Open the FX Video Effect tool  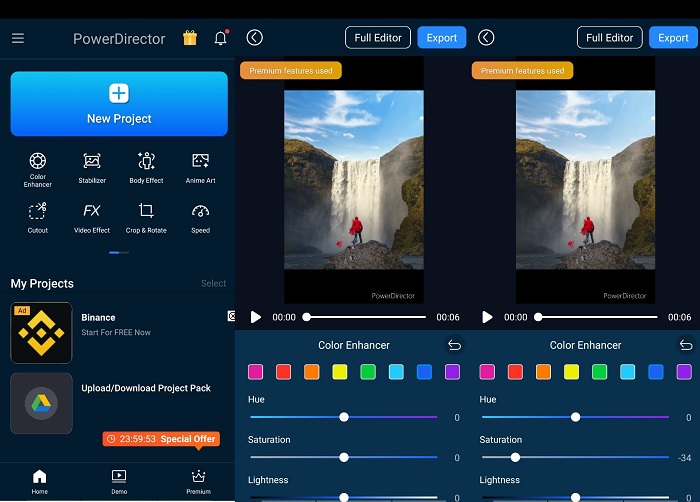point(92,218)
